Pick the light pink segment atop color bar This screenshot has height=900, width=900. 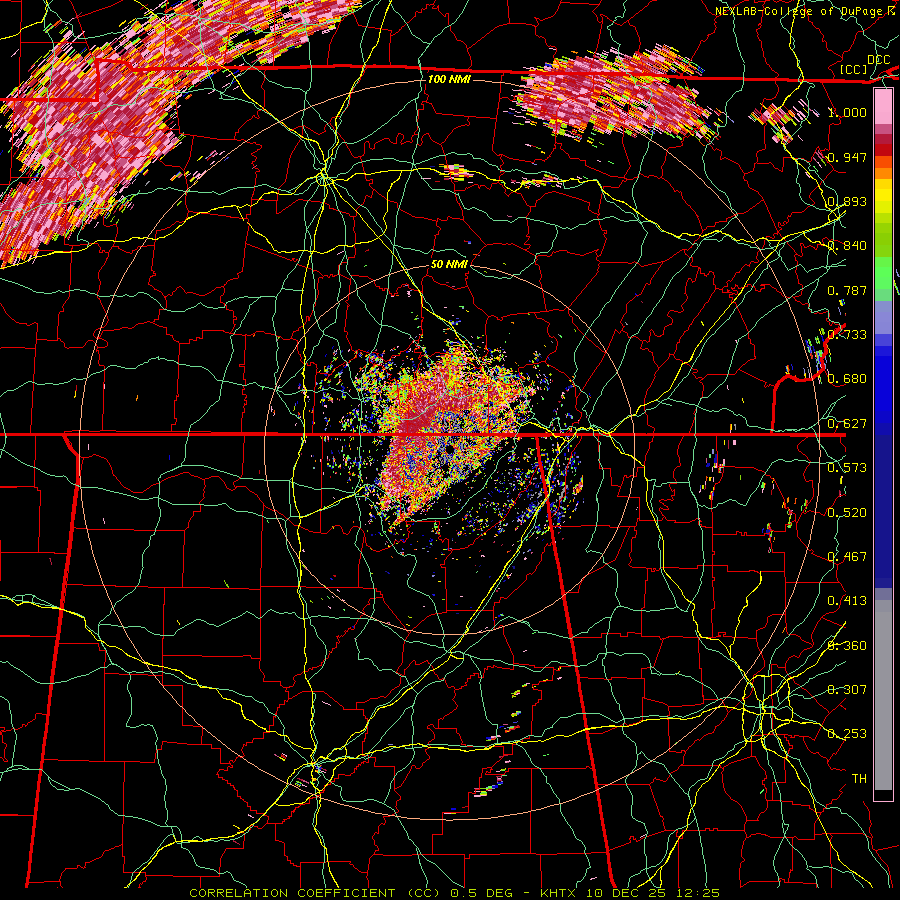[x=883, y=106]
